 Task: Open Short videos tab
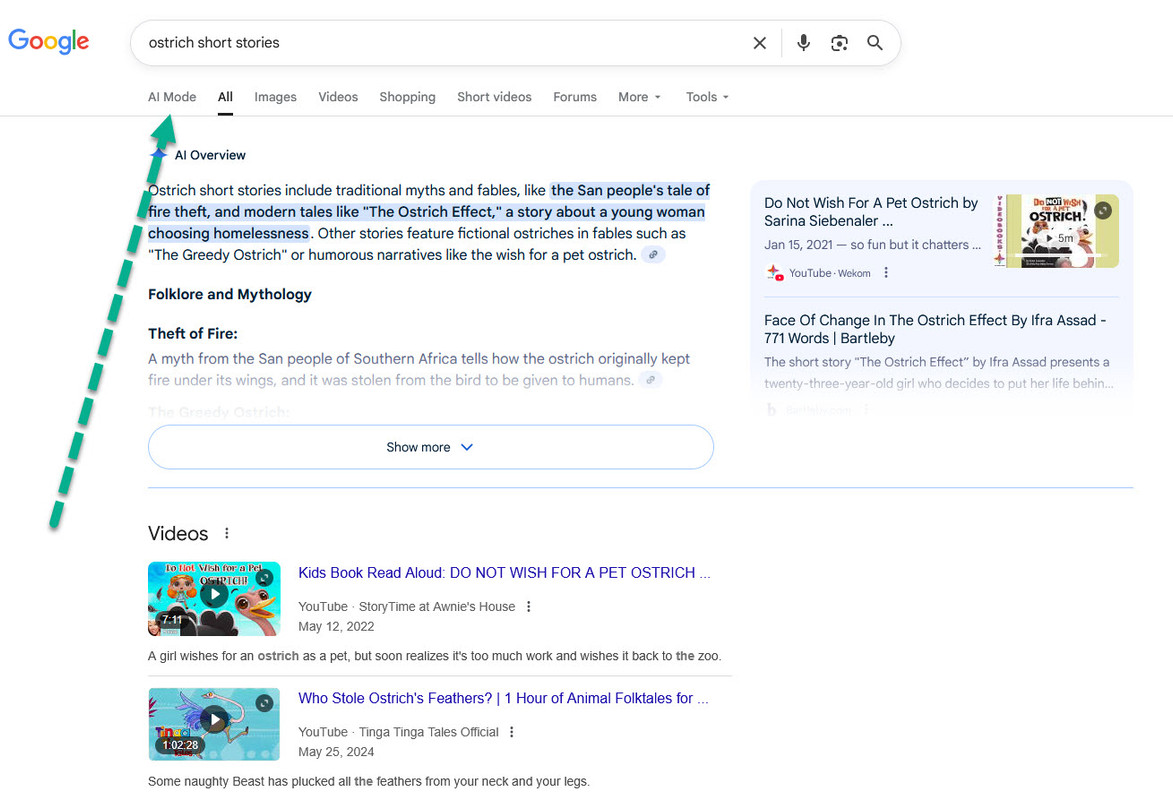pos(494,97)
